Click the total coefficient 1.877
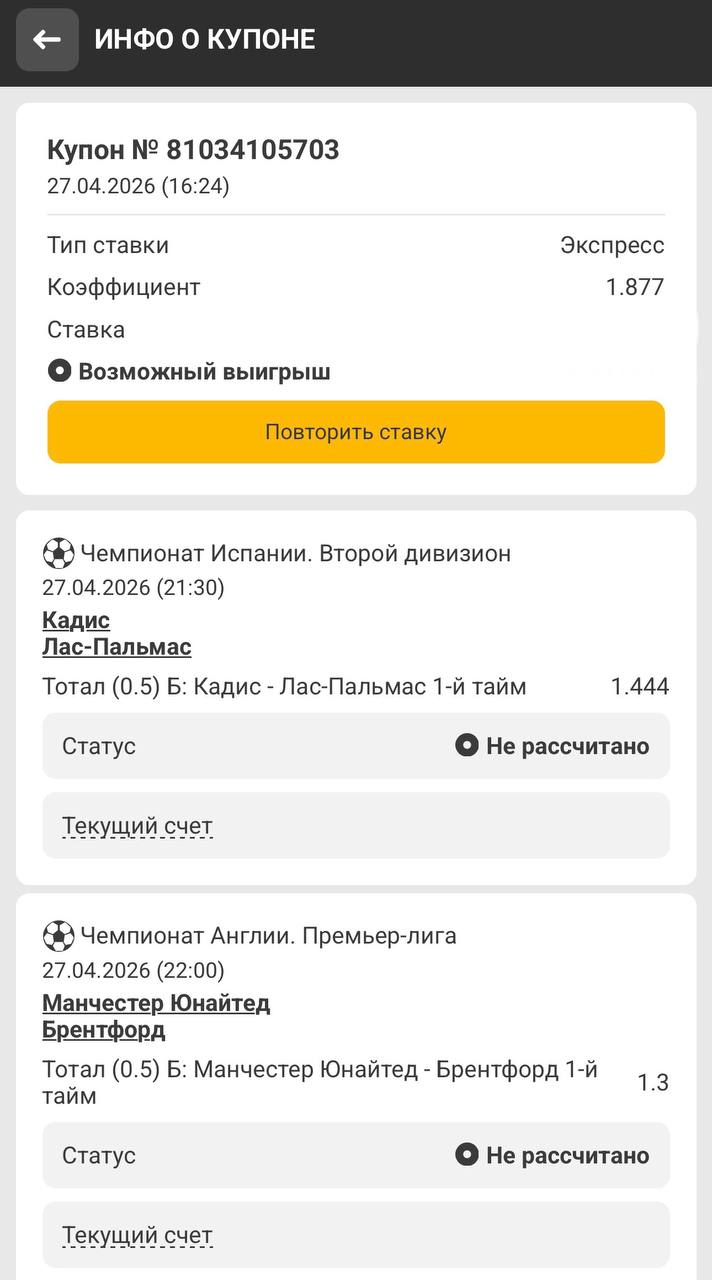 pyautogui.click(x=634, y=288)
